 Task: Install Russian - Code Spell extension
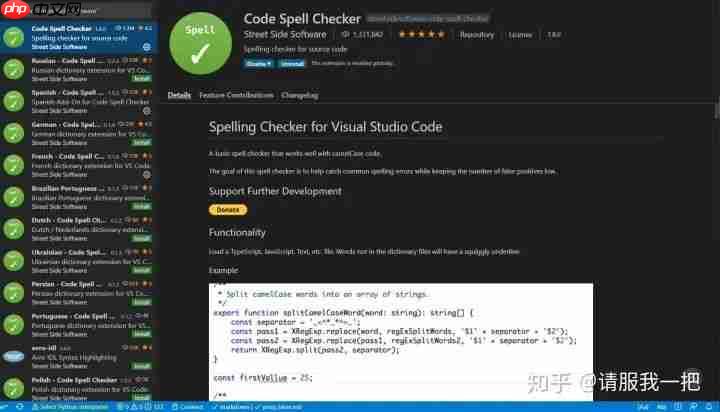point(141,79)
